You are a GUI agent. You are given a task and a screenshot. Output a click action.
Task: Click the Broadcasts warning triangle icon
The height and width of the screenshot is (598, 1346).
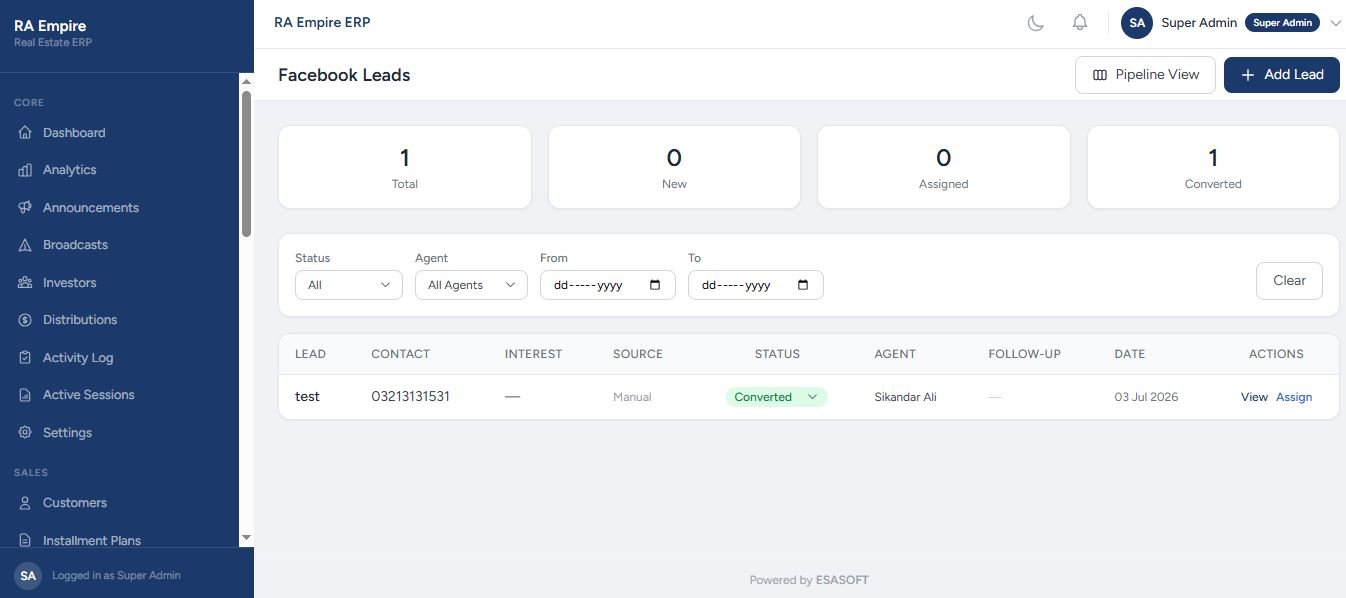(x=25, y=245)
